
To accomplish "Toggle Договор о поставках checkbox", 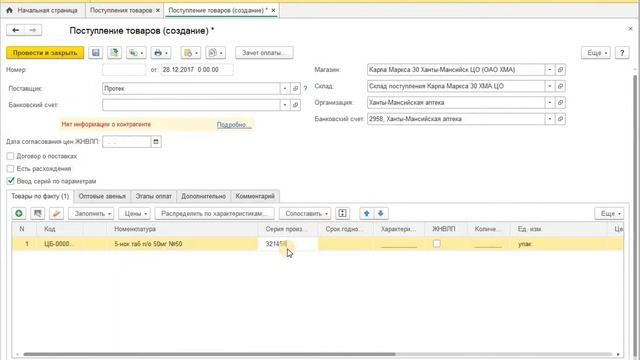I will [11, 156].
